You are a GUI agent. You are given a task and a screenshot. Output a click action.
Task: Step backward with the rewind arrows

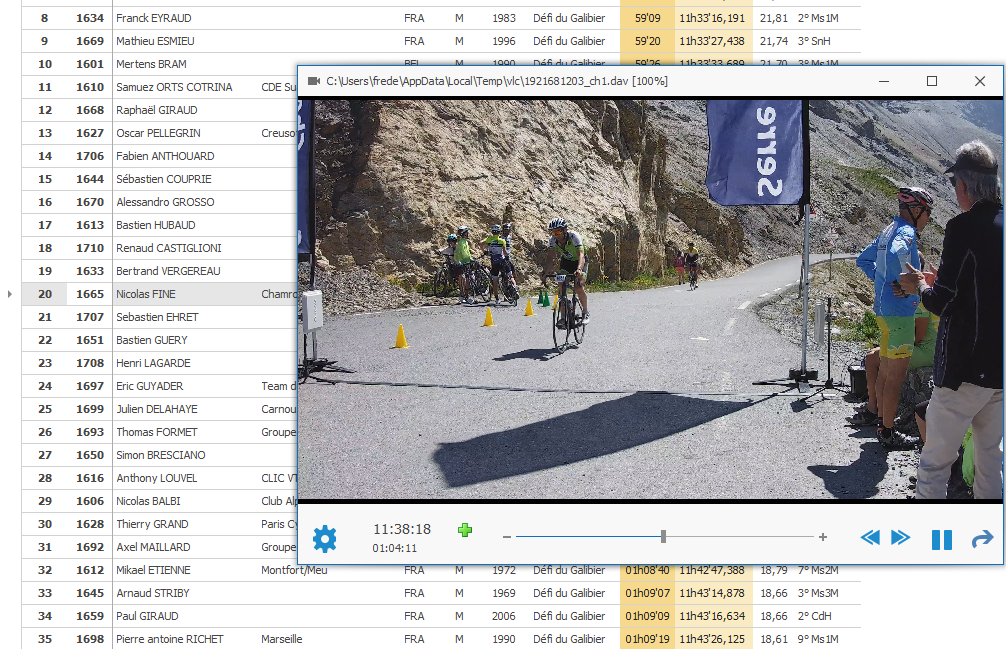coord(870,538)
